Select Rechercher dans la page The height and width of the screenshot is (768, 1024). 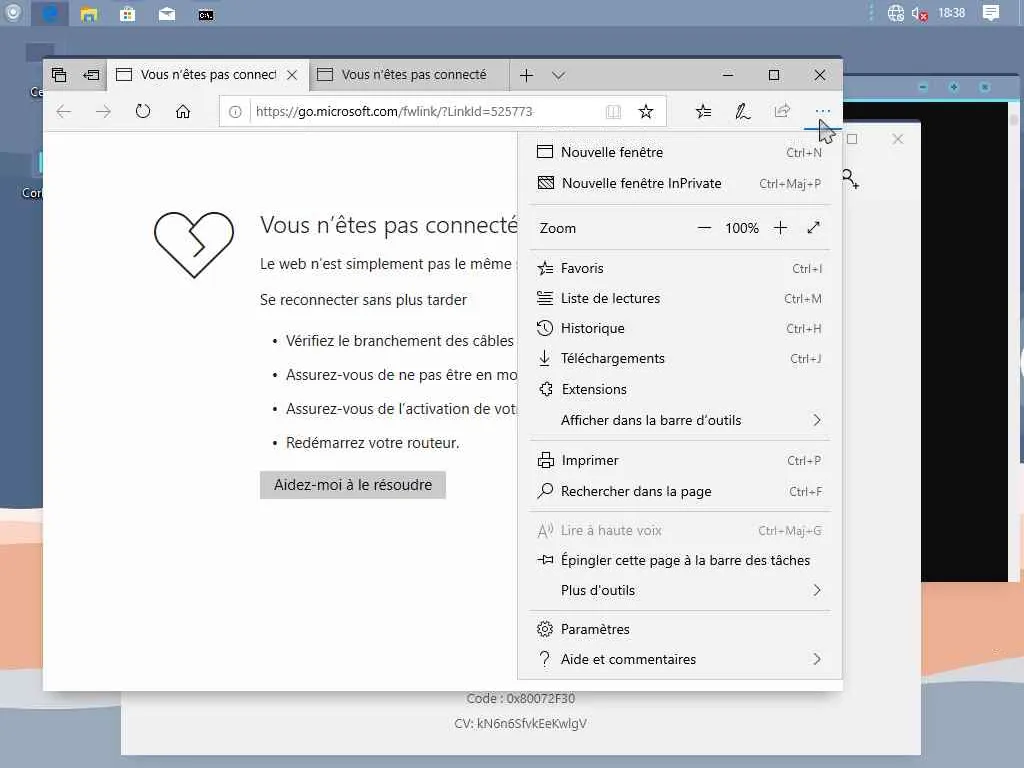tap(679, 491)
